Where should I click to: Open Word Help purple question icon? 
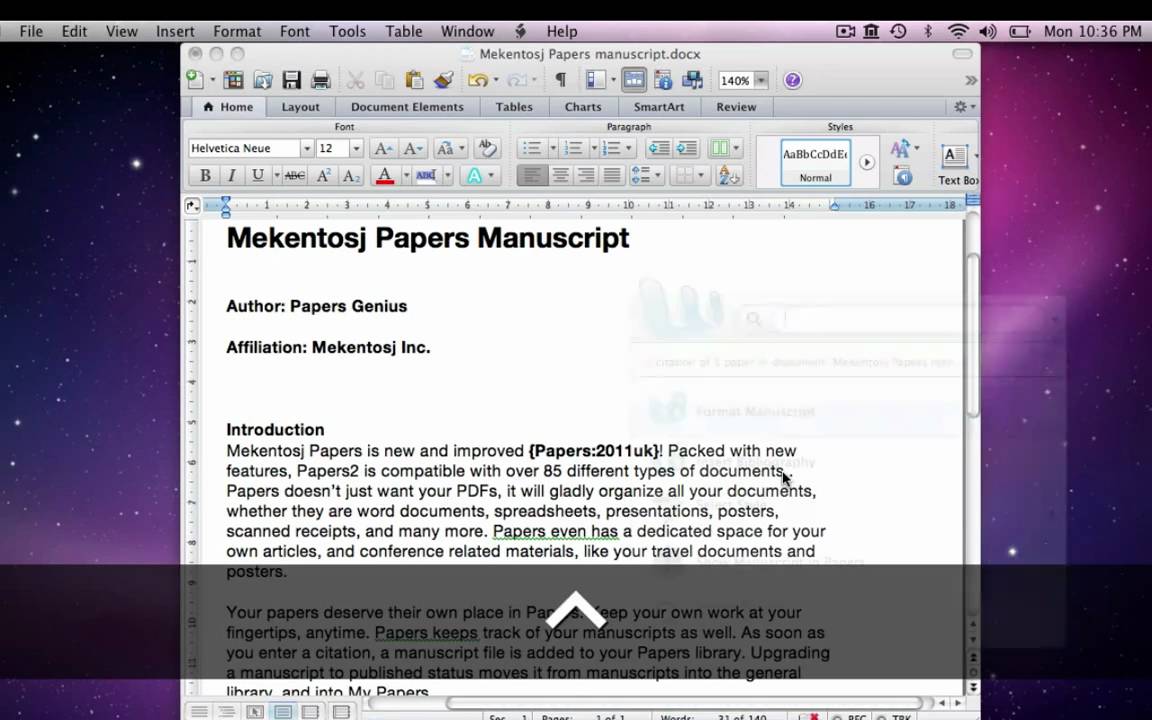792,80
